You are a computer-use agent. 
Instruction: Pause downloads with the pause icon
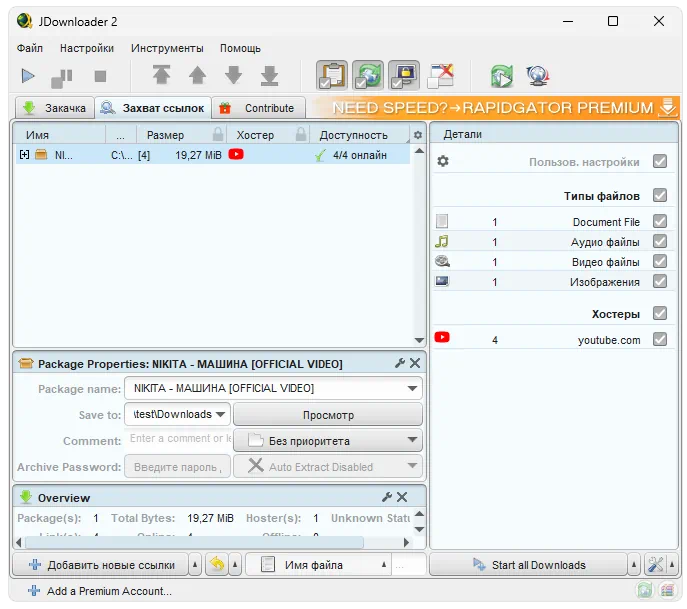coord(62,78)
